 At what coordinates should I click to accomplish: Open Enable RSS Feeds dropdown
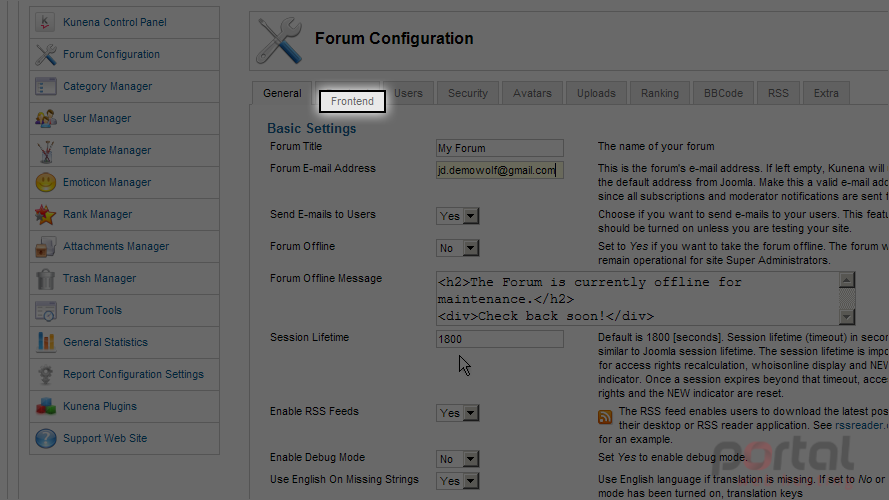[458, 413]
